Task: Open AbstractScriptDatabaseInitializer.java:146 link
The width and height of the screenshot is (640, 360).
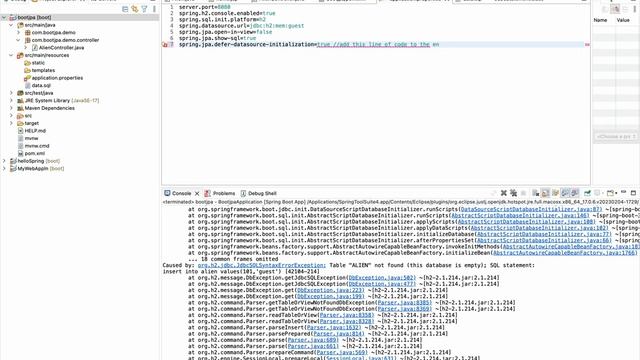Action: 520,215
